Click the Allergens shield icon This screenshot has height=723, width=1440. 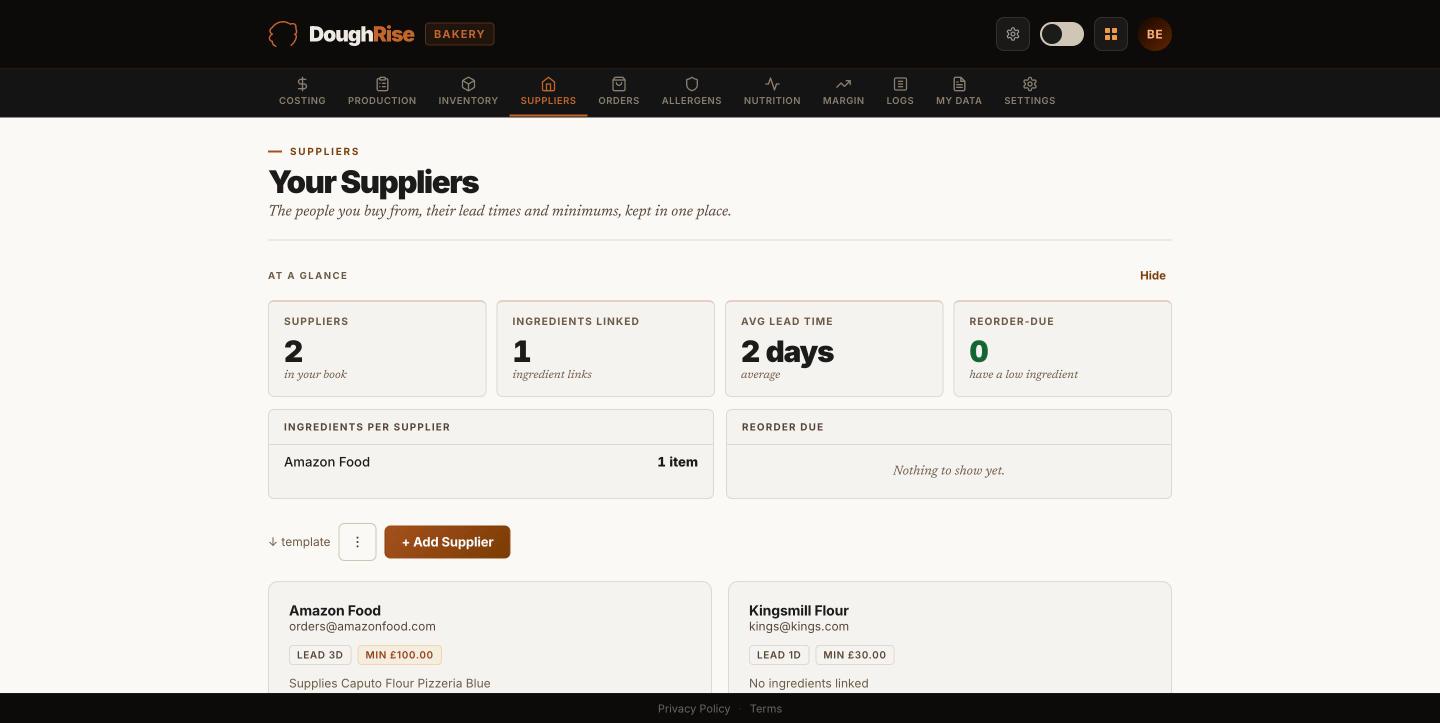click(x=692, y=84)
